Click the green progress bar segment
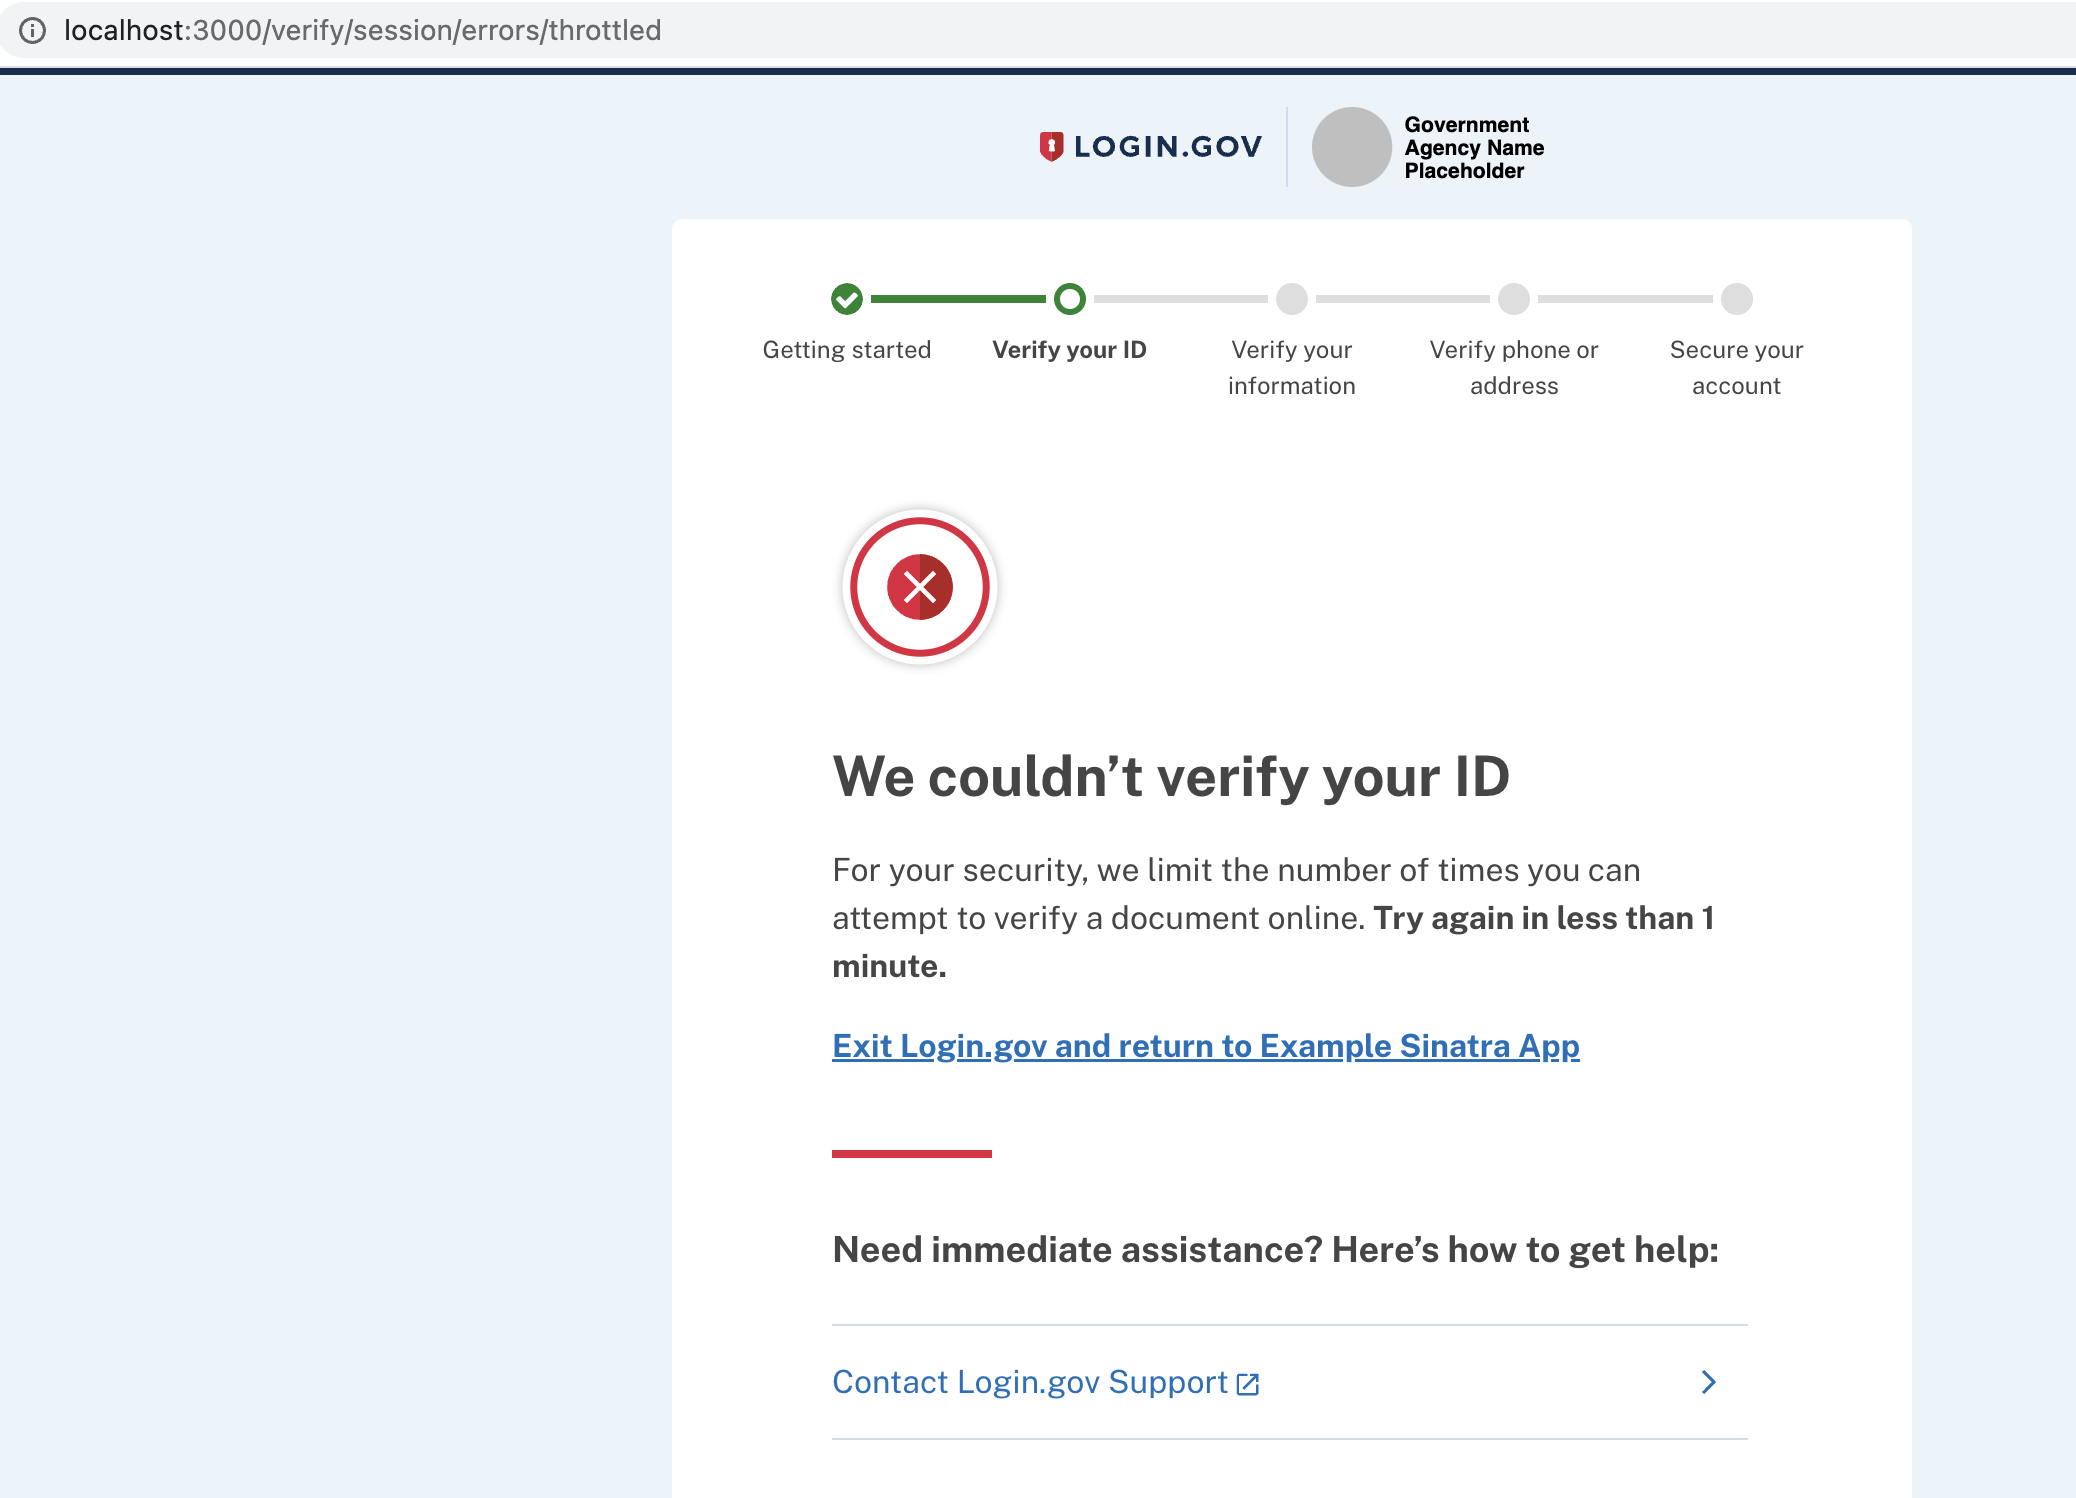 click(958, 299)
